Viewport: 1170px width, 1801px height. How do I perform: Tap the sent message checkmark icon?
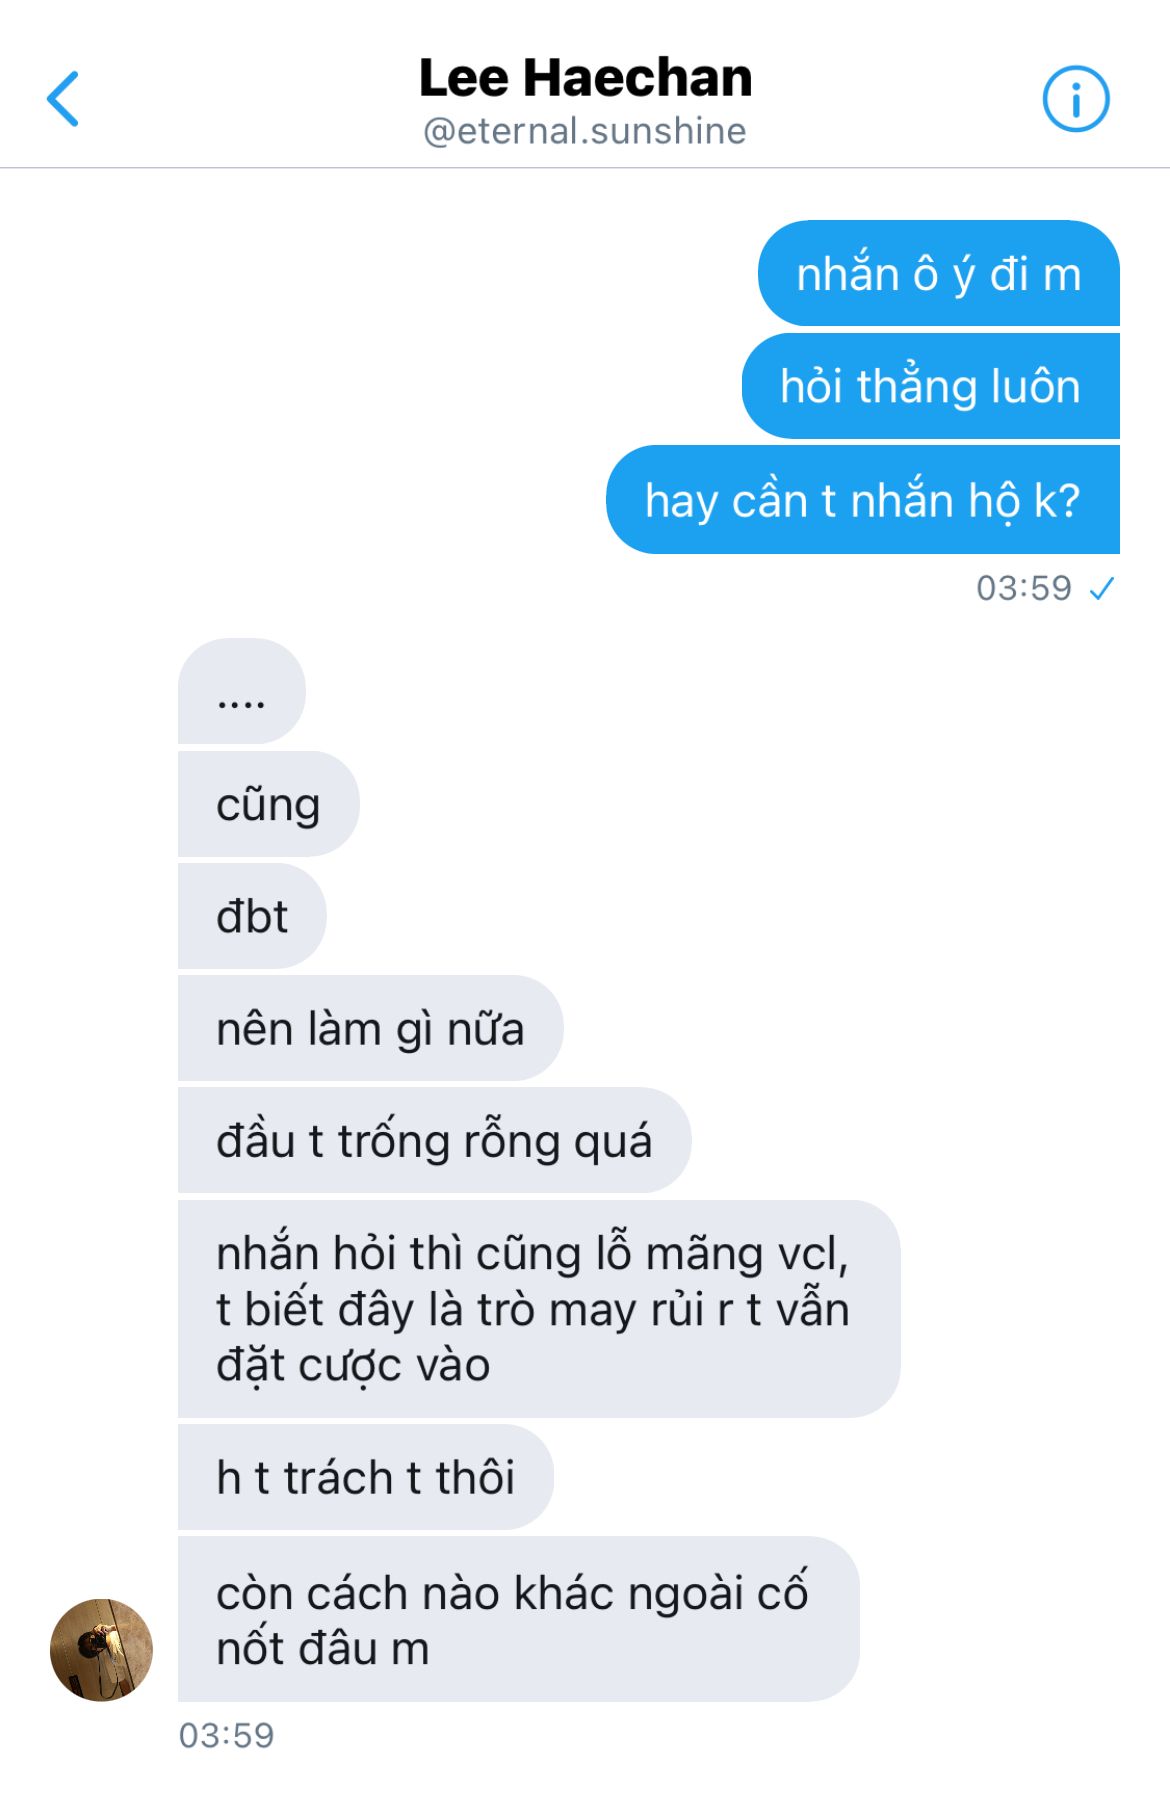pos(1102,588)
